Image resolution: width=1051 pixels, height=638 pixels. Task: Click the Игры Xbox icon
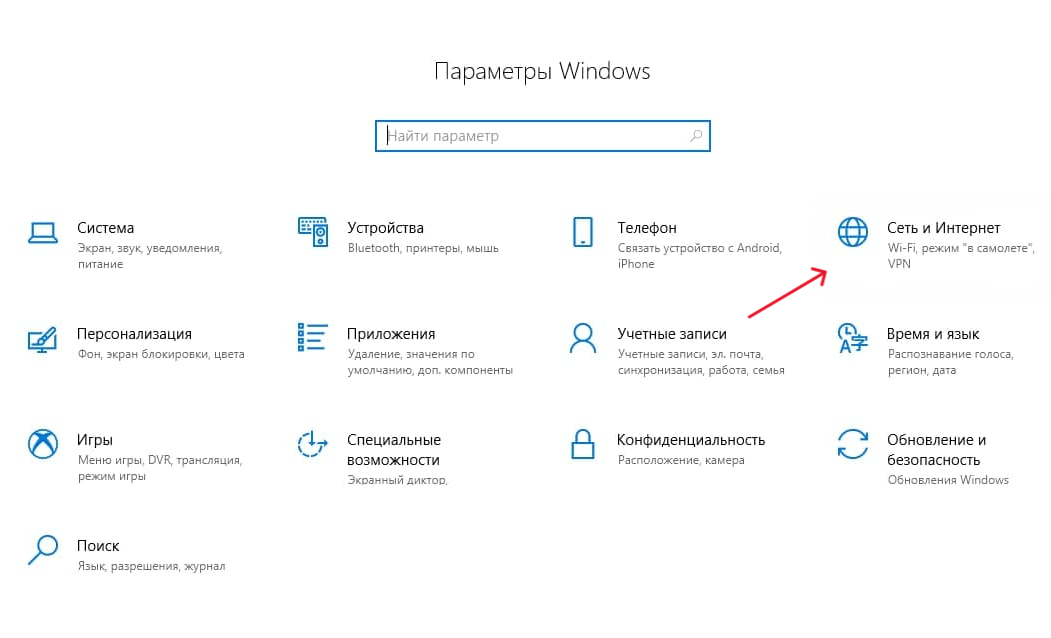(43, 444)
